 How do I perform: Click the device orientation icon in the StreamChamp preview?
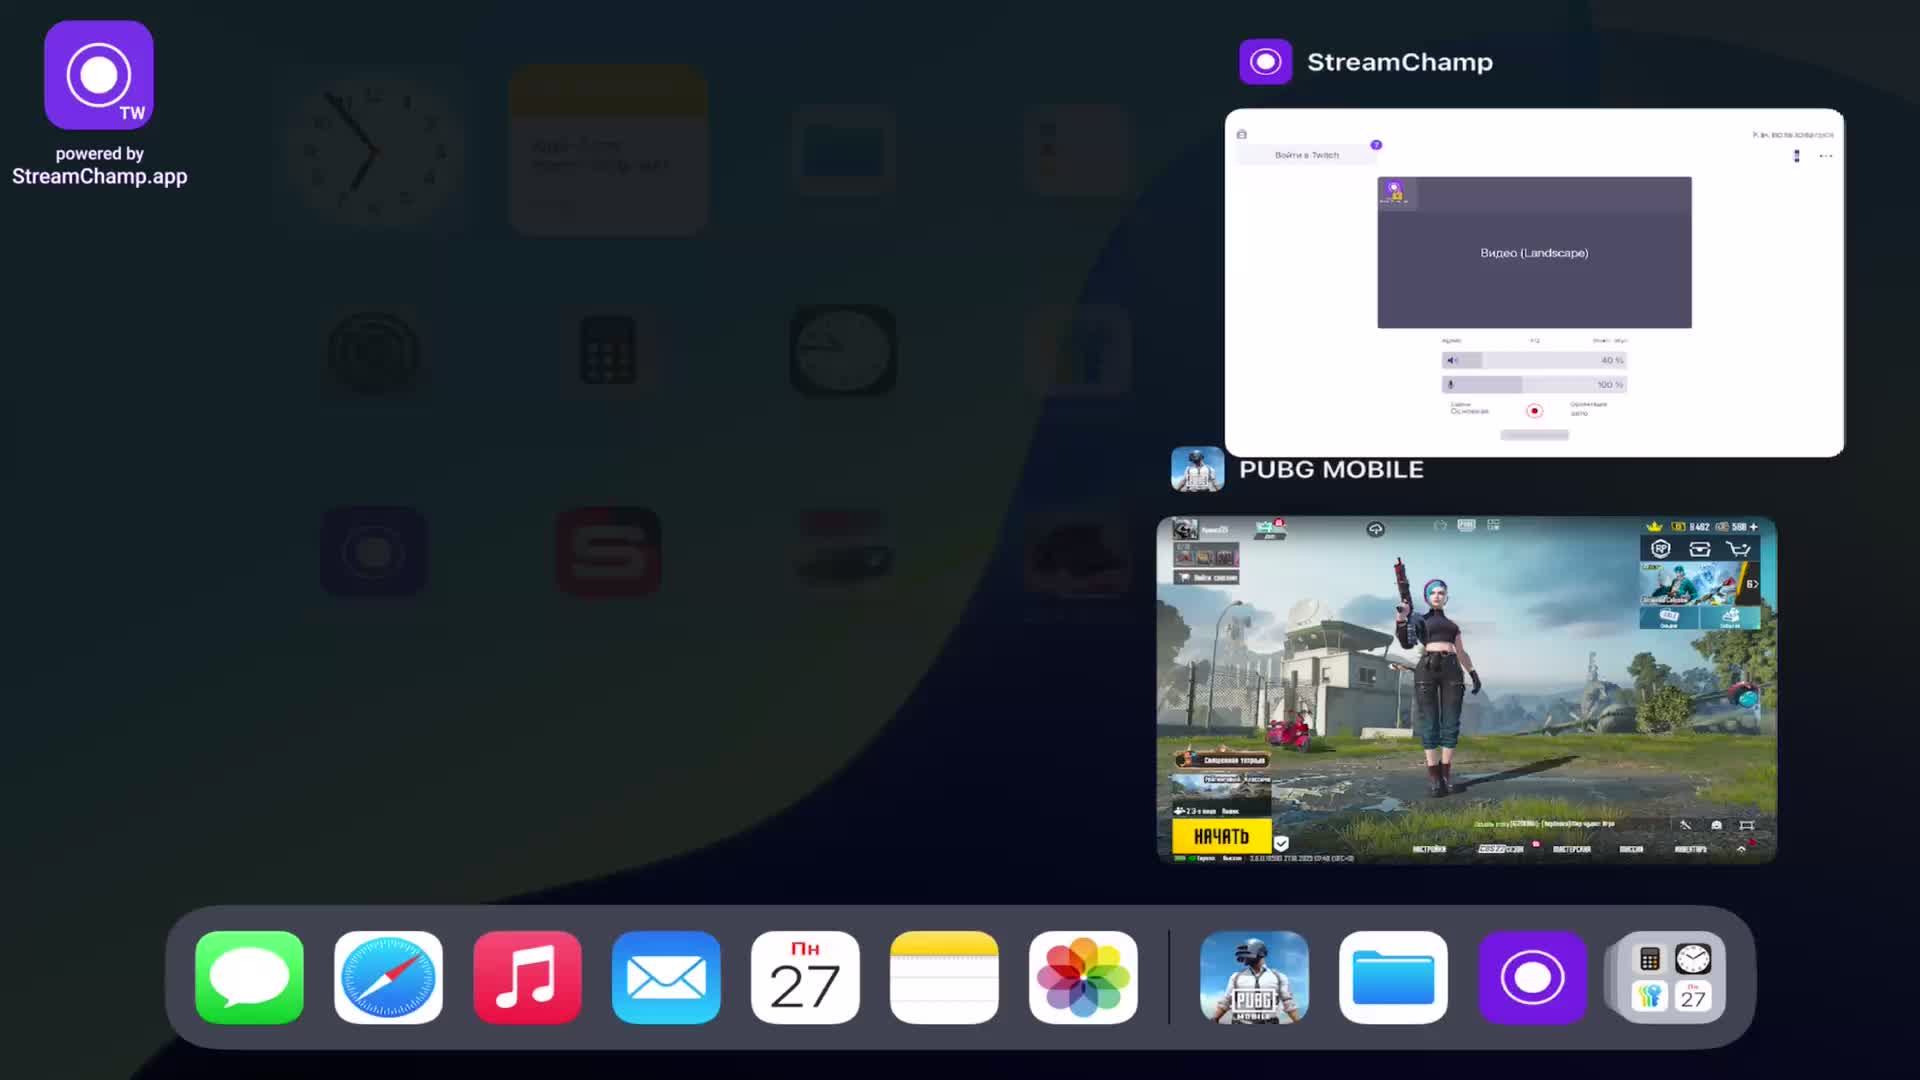point(1796,156)
